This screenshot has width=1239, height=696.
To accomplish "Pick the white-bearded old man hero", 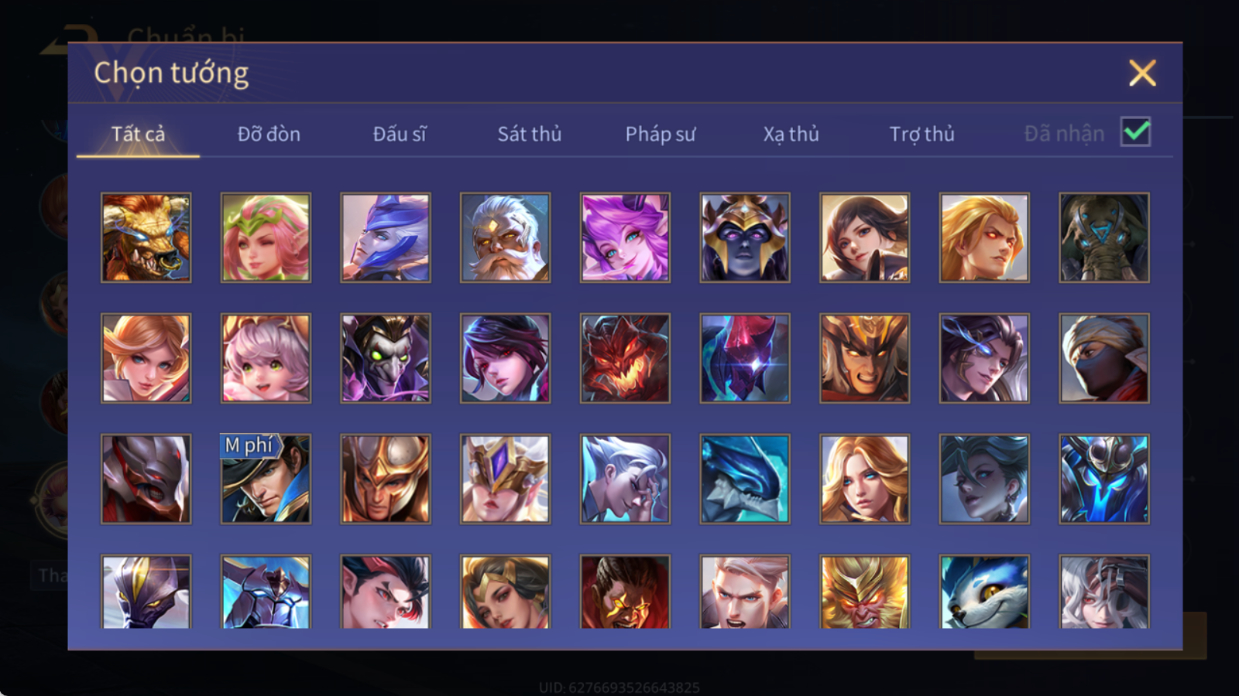I will 505,238.
